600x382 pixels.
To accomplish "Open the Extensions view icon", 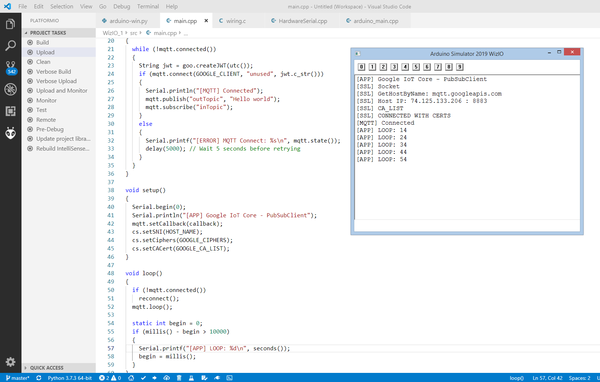I will [x=10, y=111].
